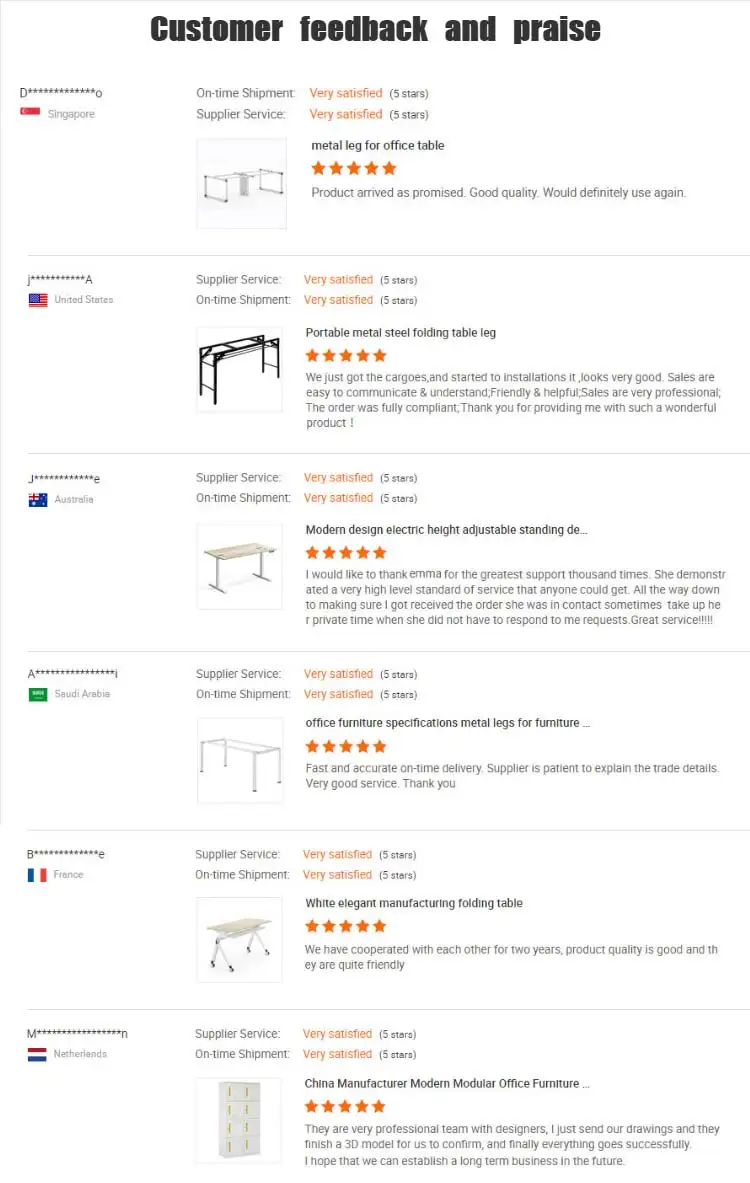Open 'China Manufacturer Modern Modular Office Furniture' link
Viewport: 750px width, 1183px height.
tap(446, 1083)
